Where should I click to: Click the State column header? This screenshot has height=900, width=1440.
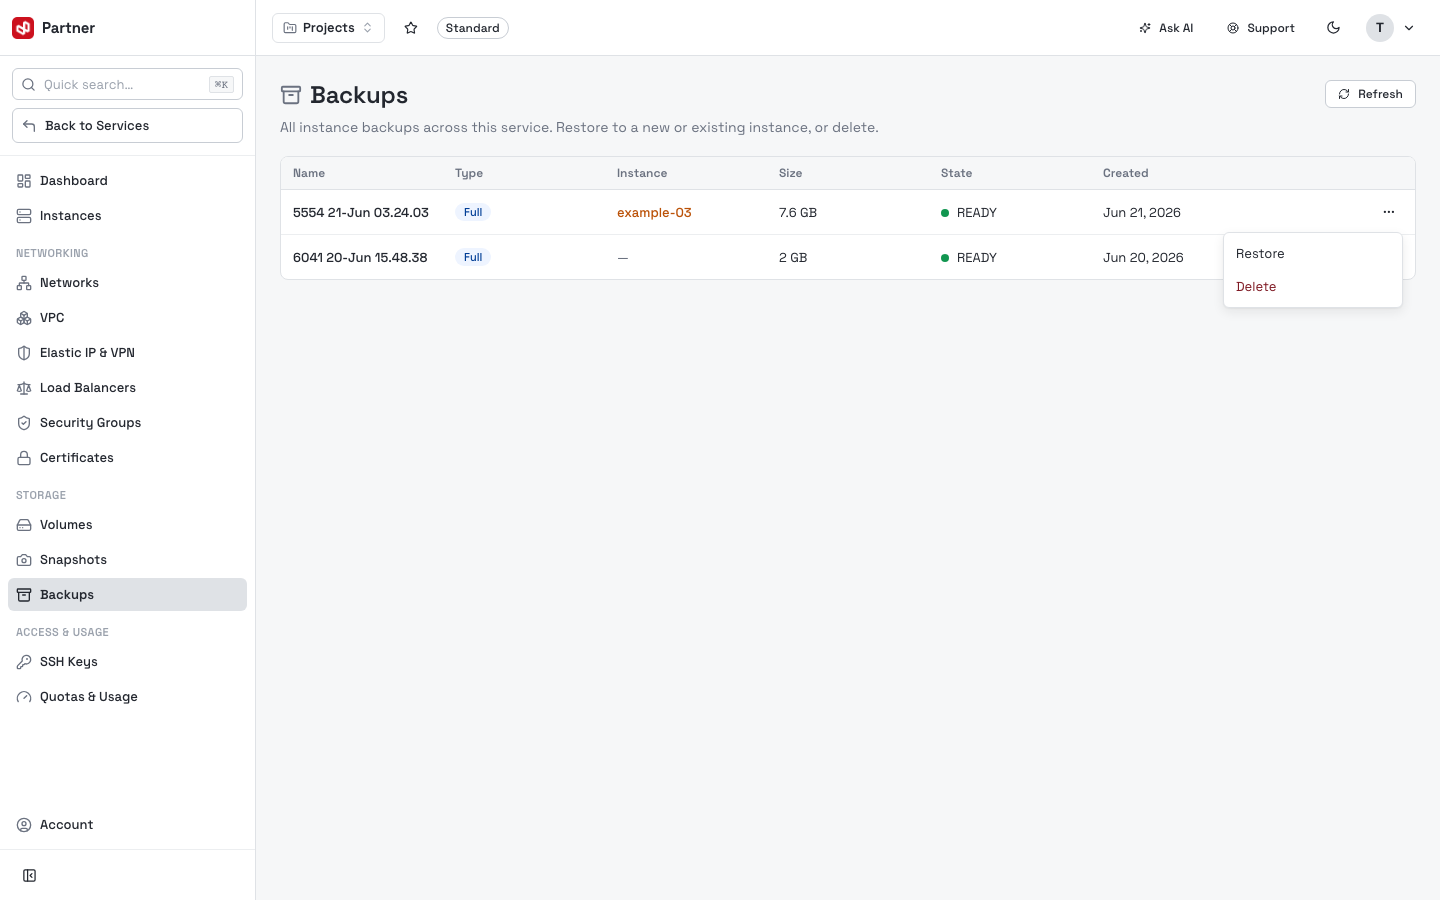coord(956,173)
